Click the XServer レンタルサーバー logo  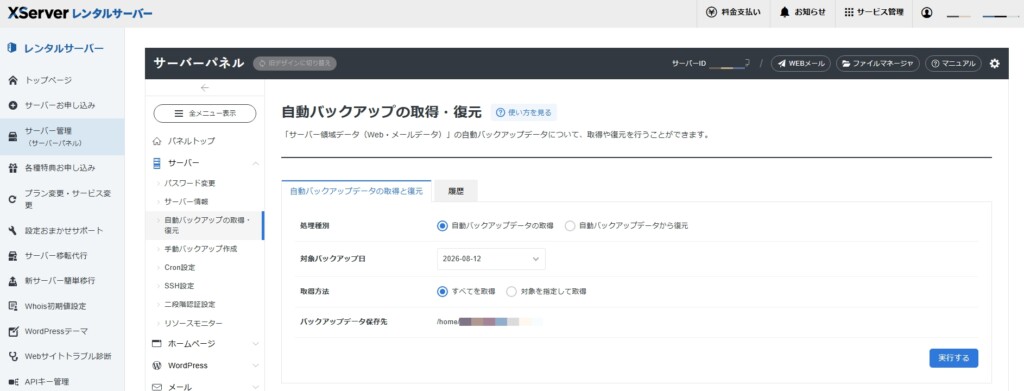[80, 13]
